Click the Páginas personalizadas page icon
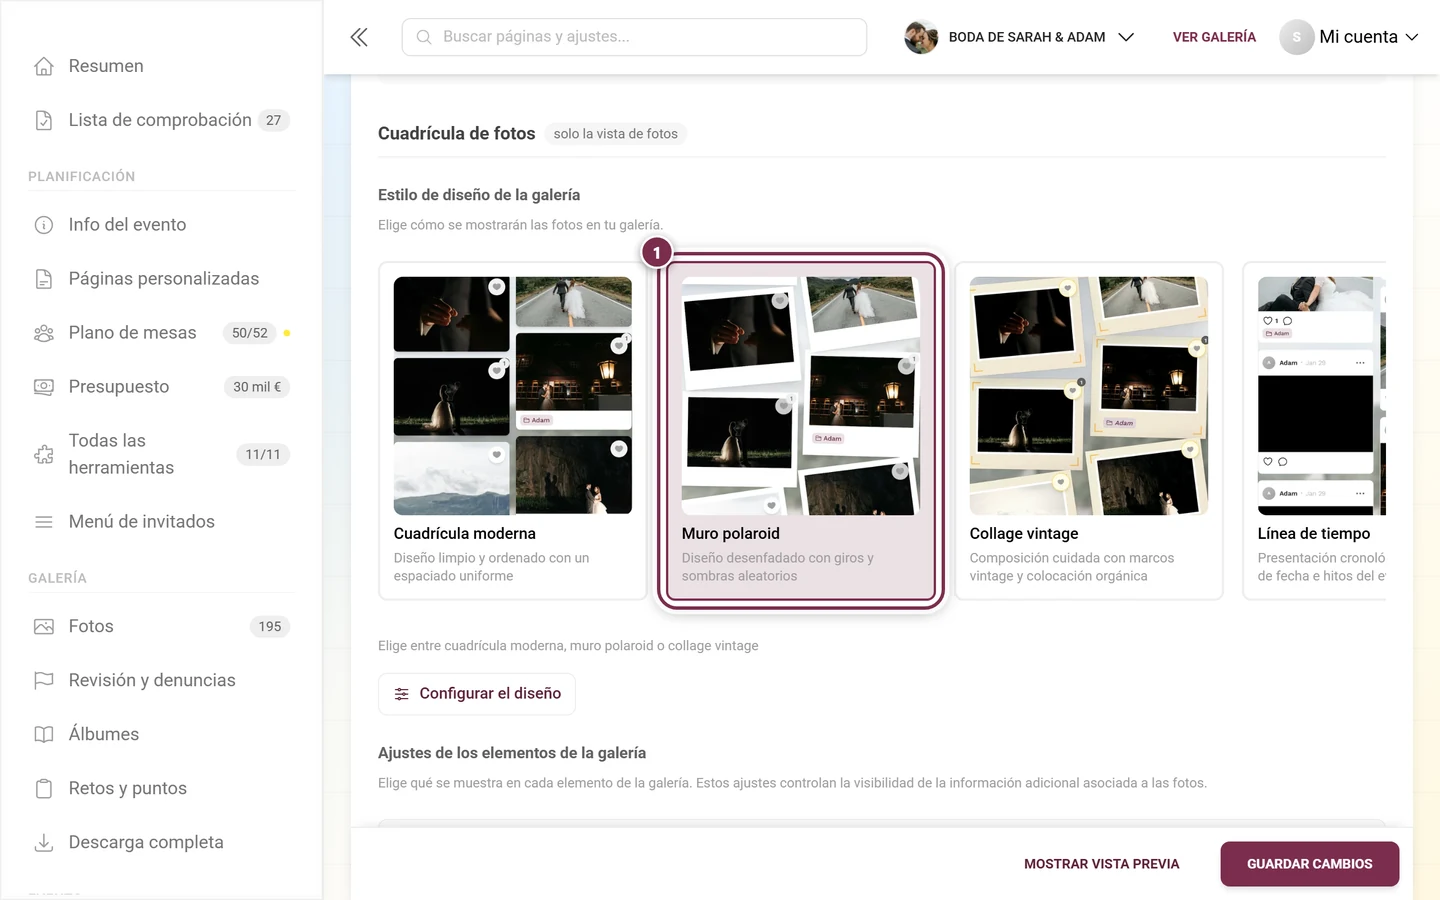Screen dimensions: 1440x900 (44, 279)
